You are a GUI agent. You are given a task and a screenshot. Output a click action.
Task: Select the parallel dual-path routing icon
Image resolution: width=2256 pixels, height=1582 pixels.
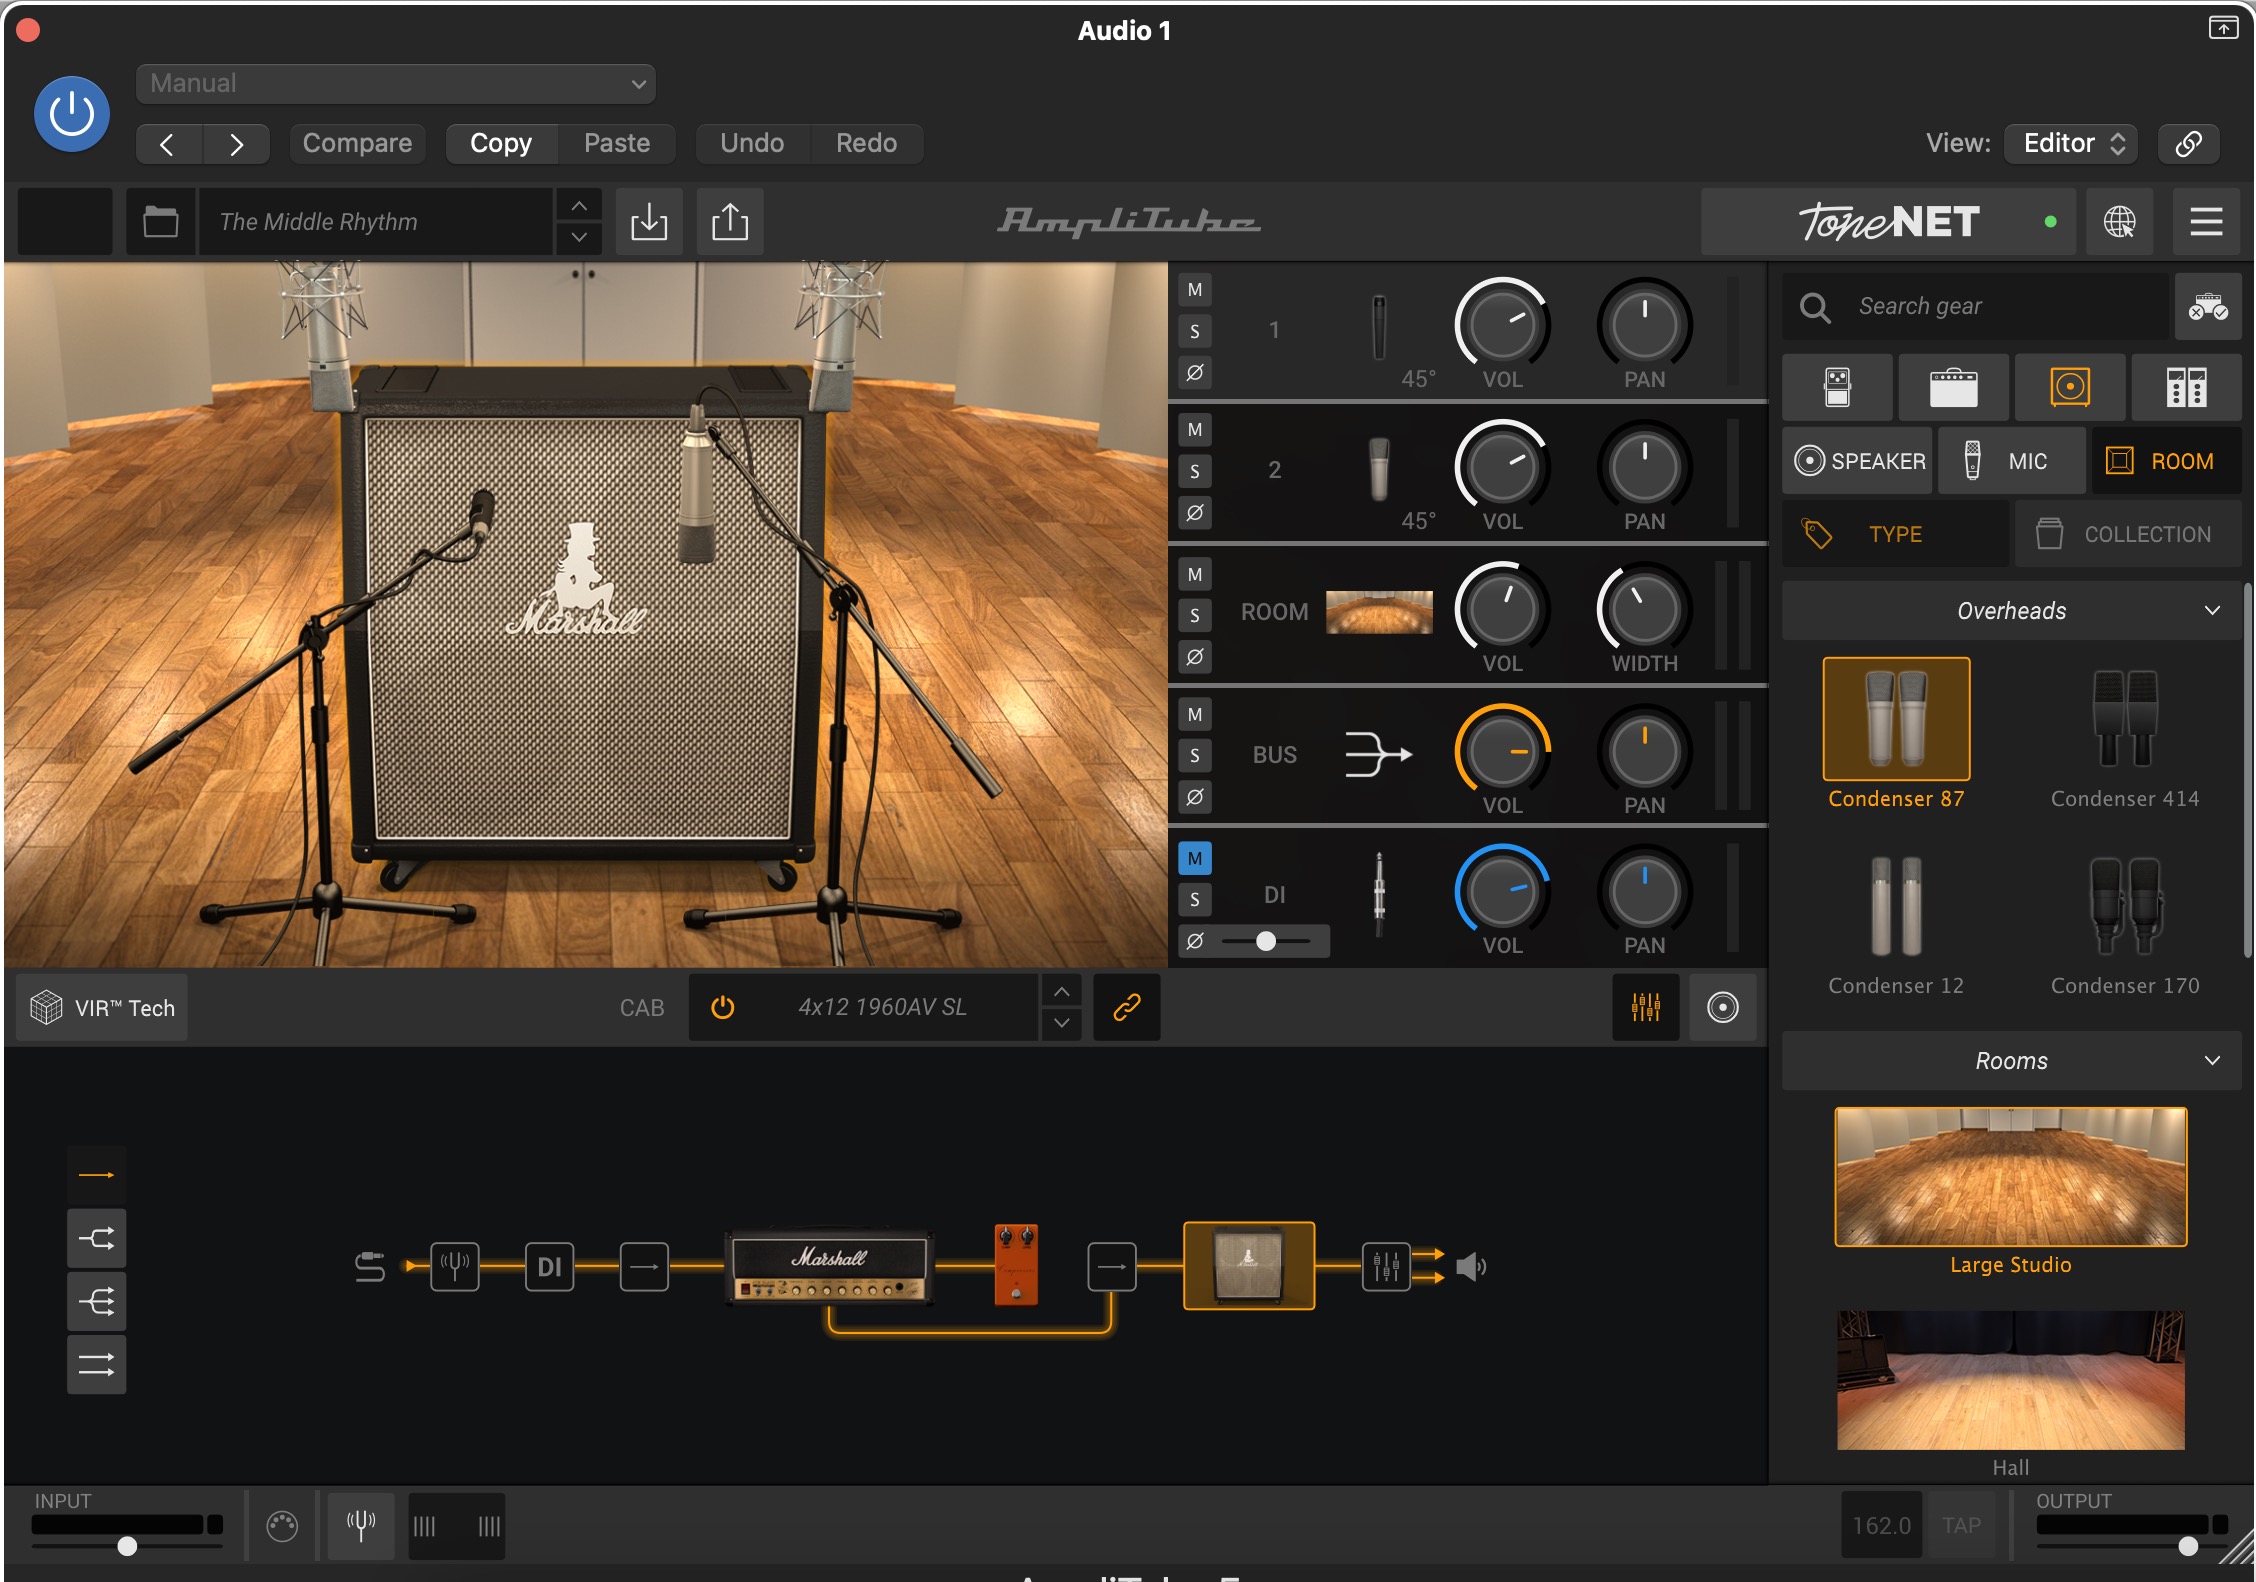coord(96,1364)
